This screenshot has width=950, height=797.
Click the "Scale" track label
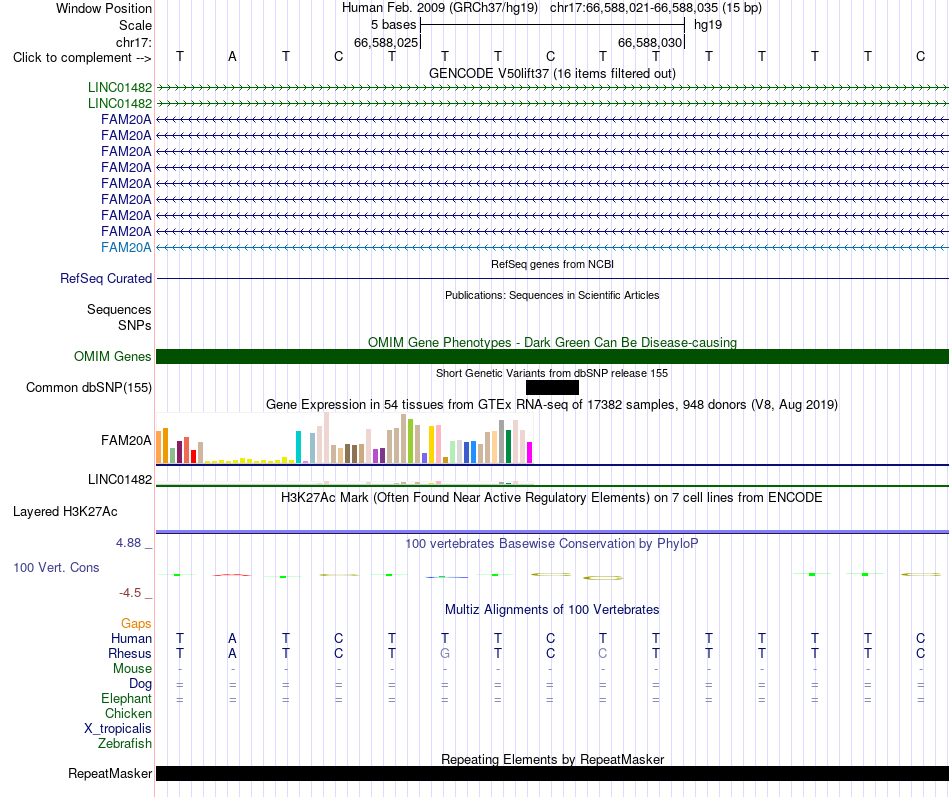coord(135,25)
